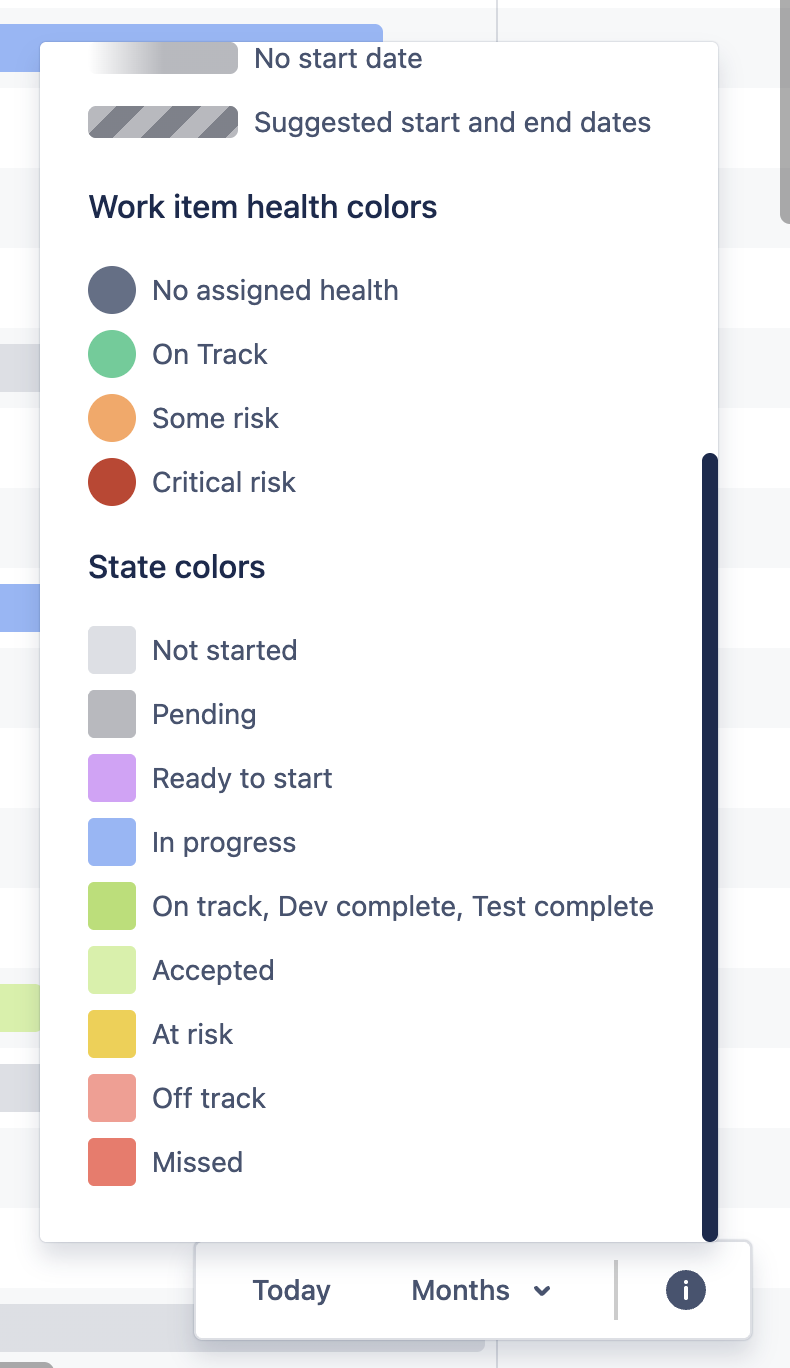Click the light green Accepted swatch
This screenshot has width=790, height=1368.
tap(112, 970)
